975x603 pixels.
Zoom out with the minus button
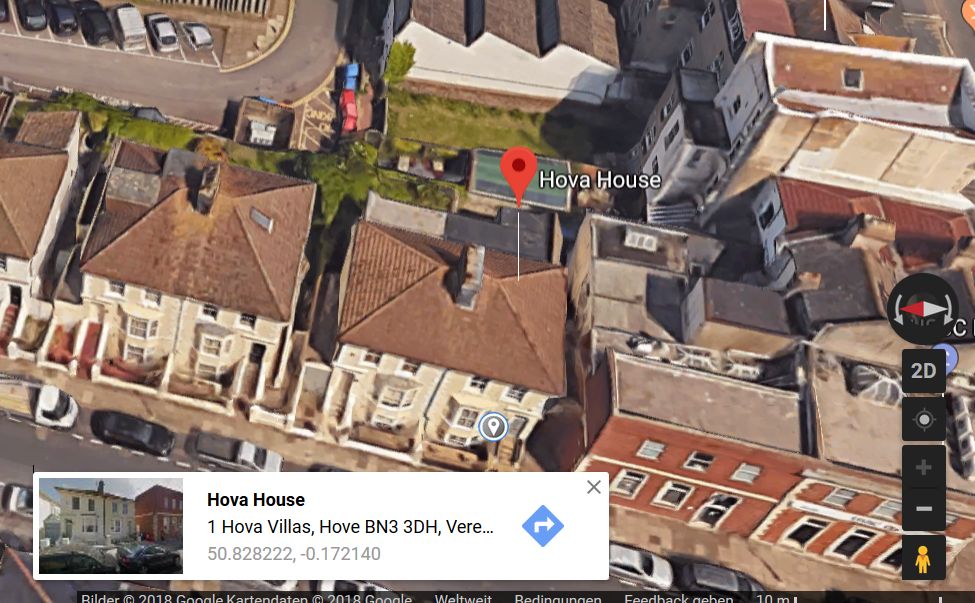924,509
